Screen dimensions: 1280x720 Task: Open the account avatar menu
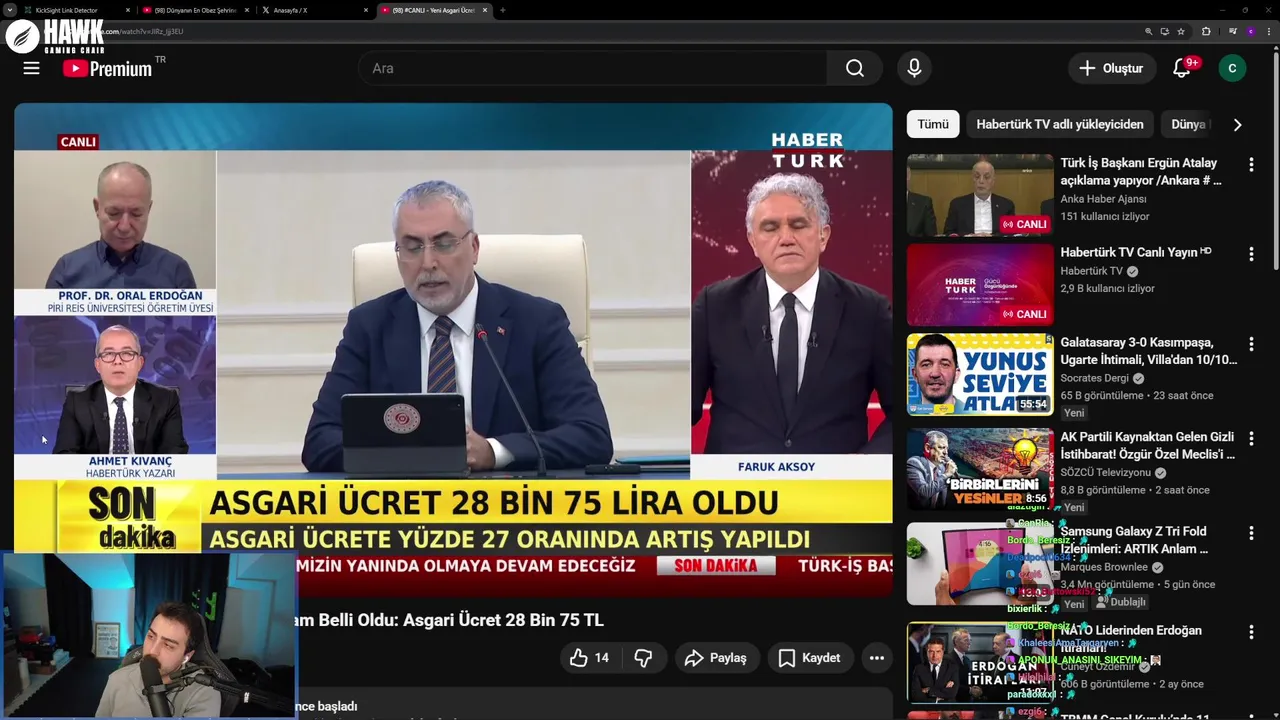[1232, 68]
